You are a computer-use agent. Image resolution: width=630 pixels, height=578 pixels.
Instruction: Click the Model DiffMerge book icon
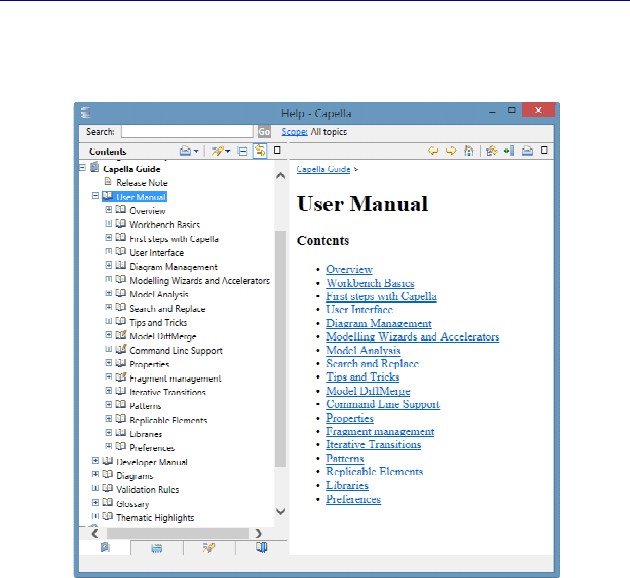(121, 335)
